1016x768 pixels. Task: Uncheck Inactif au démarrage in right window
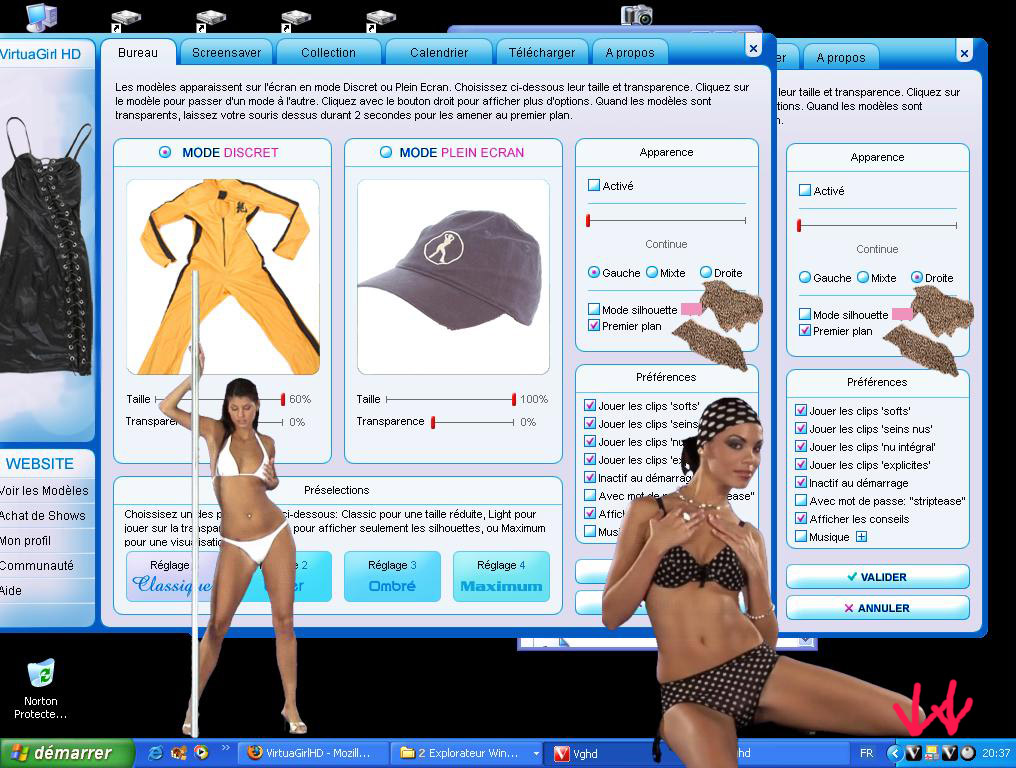tap(801, 482)
